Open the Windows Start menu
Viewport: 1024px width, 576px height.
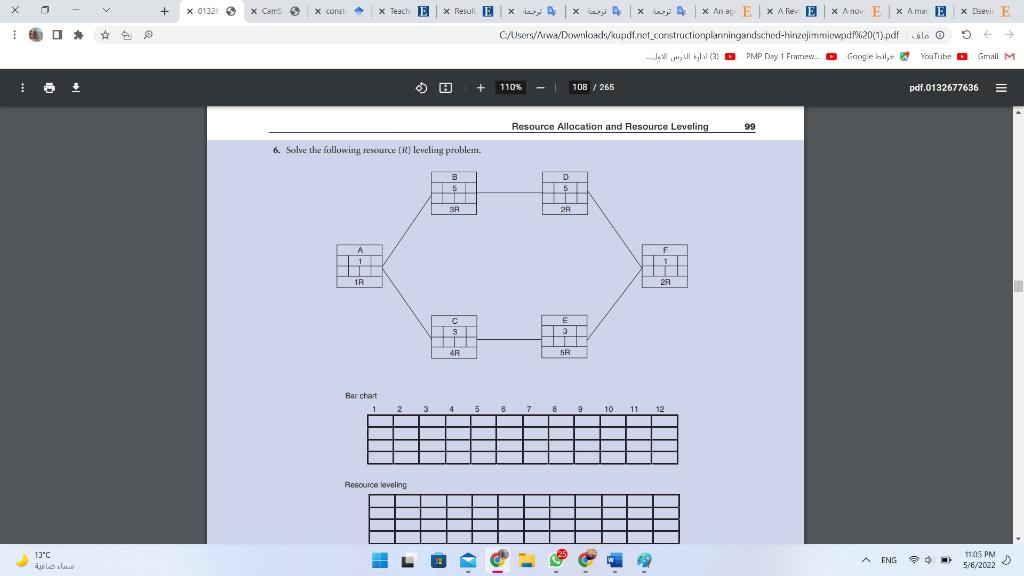(x=379, y=560)
